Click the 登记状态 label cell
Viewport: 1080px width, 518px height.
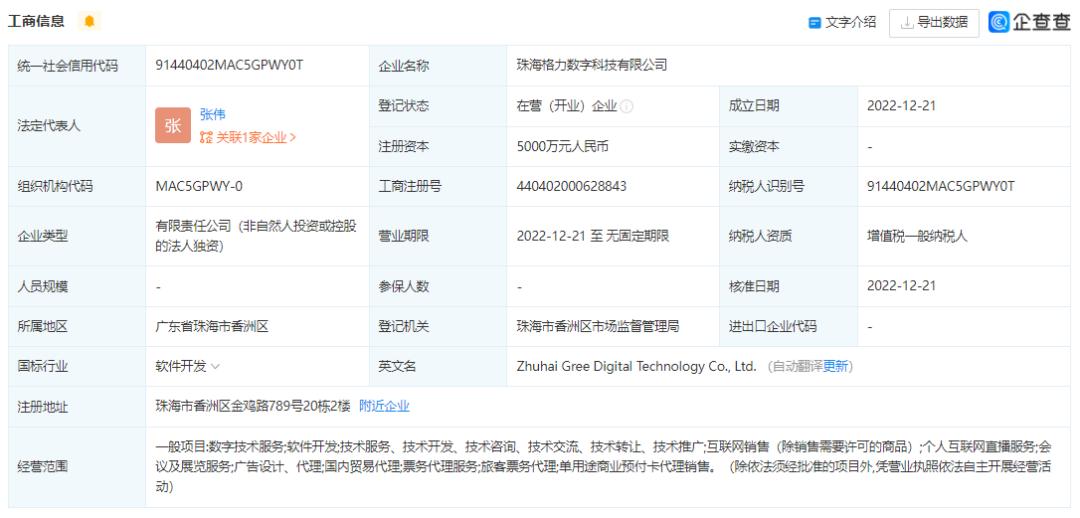[x=438, y=106]
